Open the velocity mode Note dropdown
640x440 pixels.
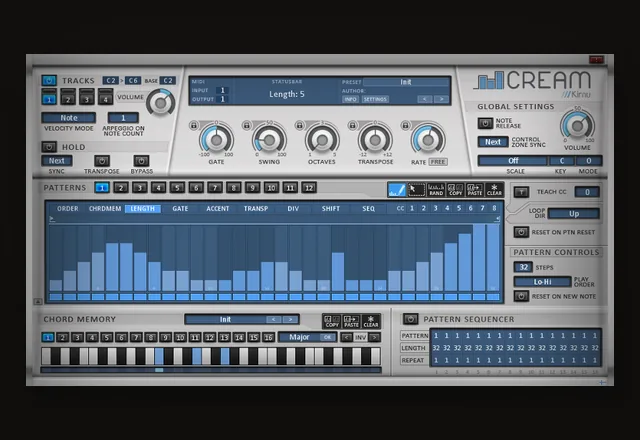(69, 118)
